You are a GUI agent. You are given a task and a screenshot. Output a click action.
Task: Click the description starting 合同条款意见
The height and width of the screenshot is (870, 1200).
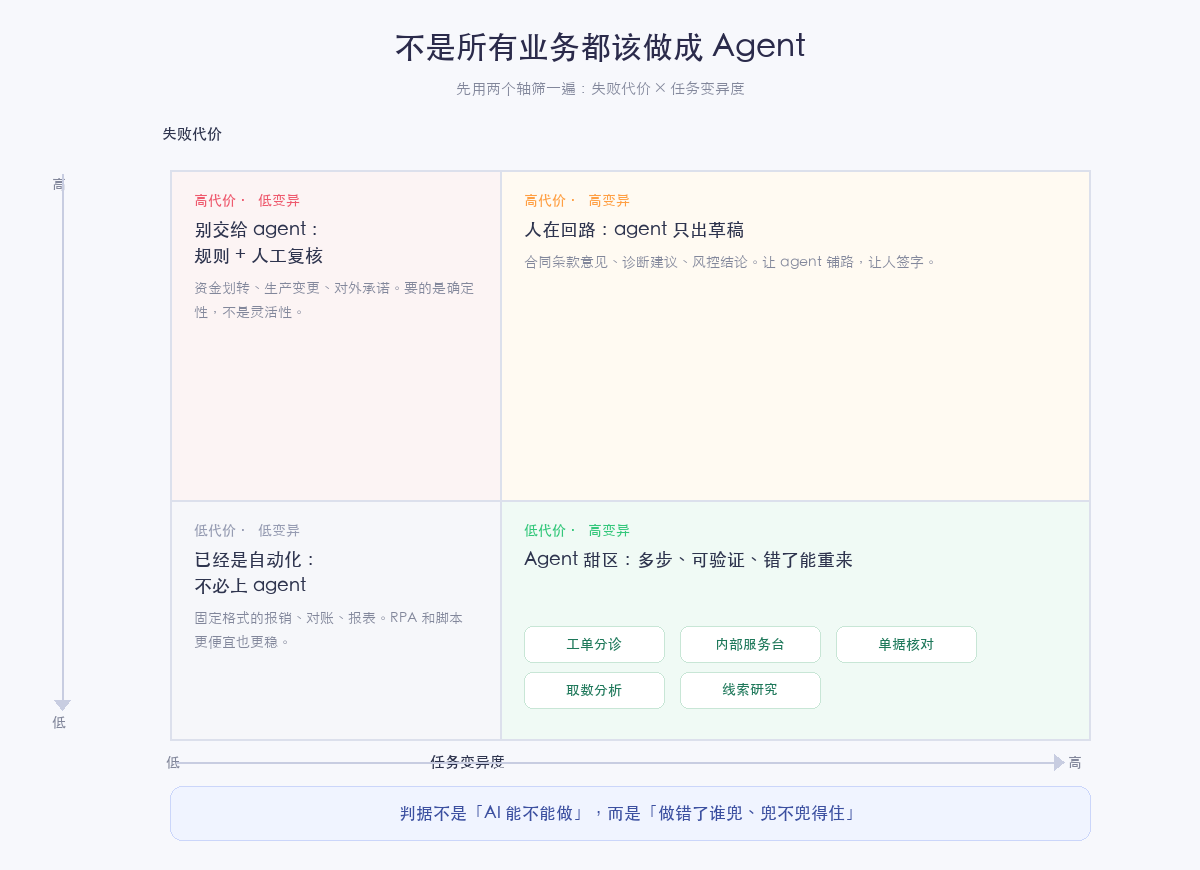pyautogui.click(x=730, y=262)
